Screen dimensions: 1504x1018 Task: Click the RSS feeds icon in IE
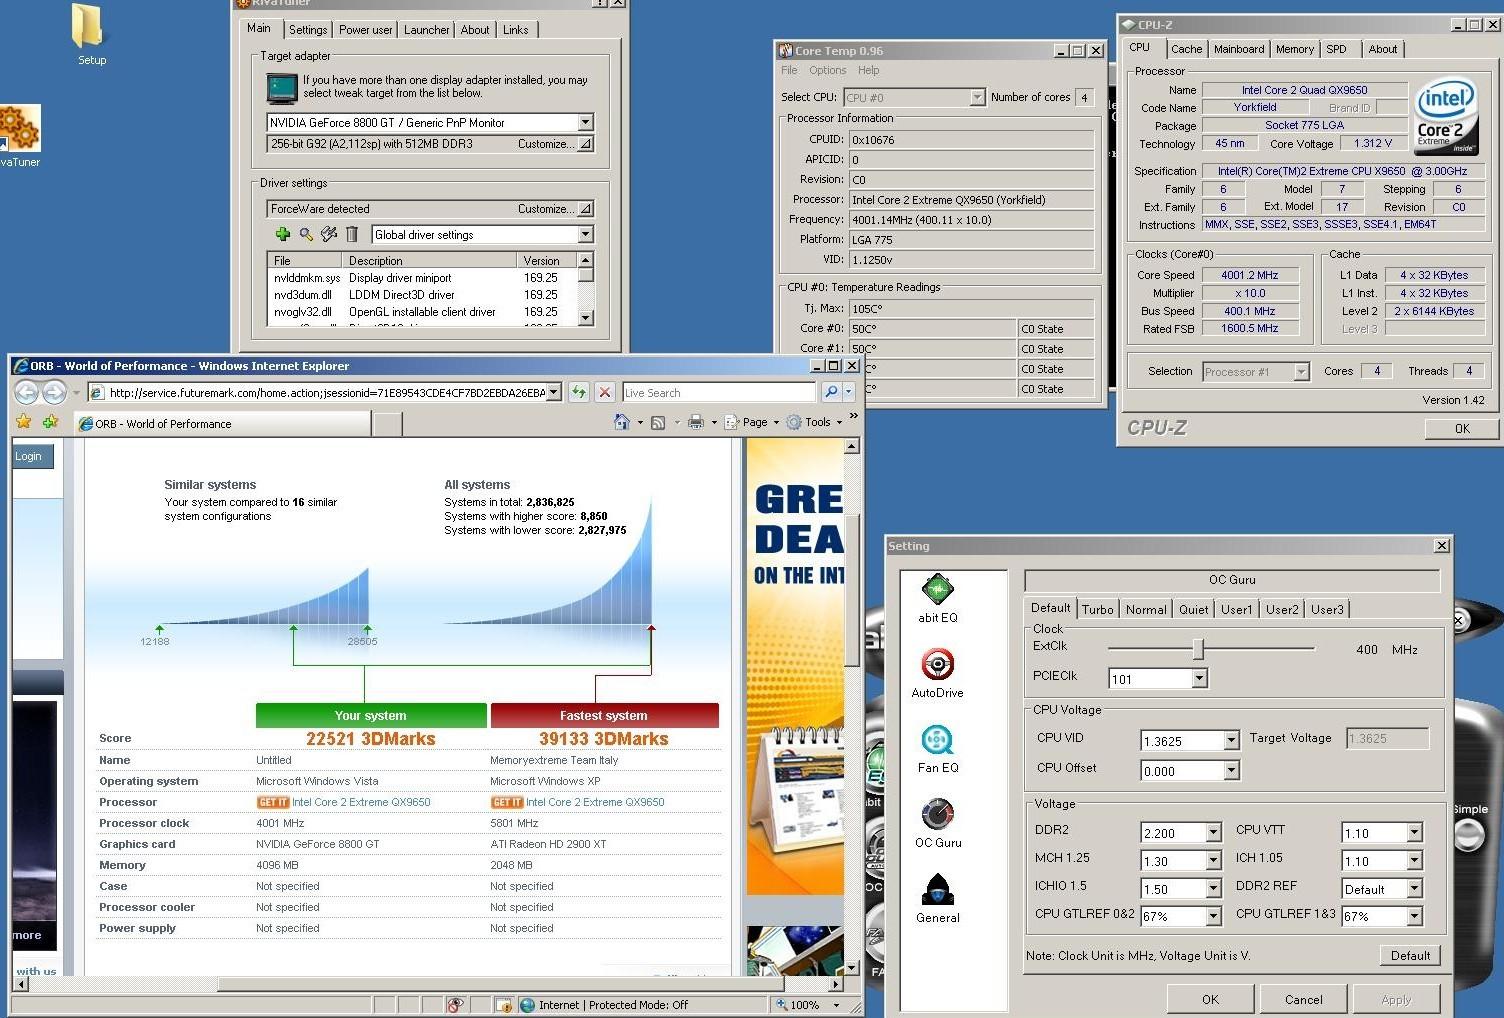(x=658, y=422)
